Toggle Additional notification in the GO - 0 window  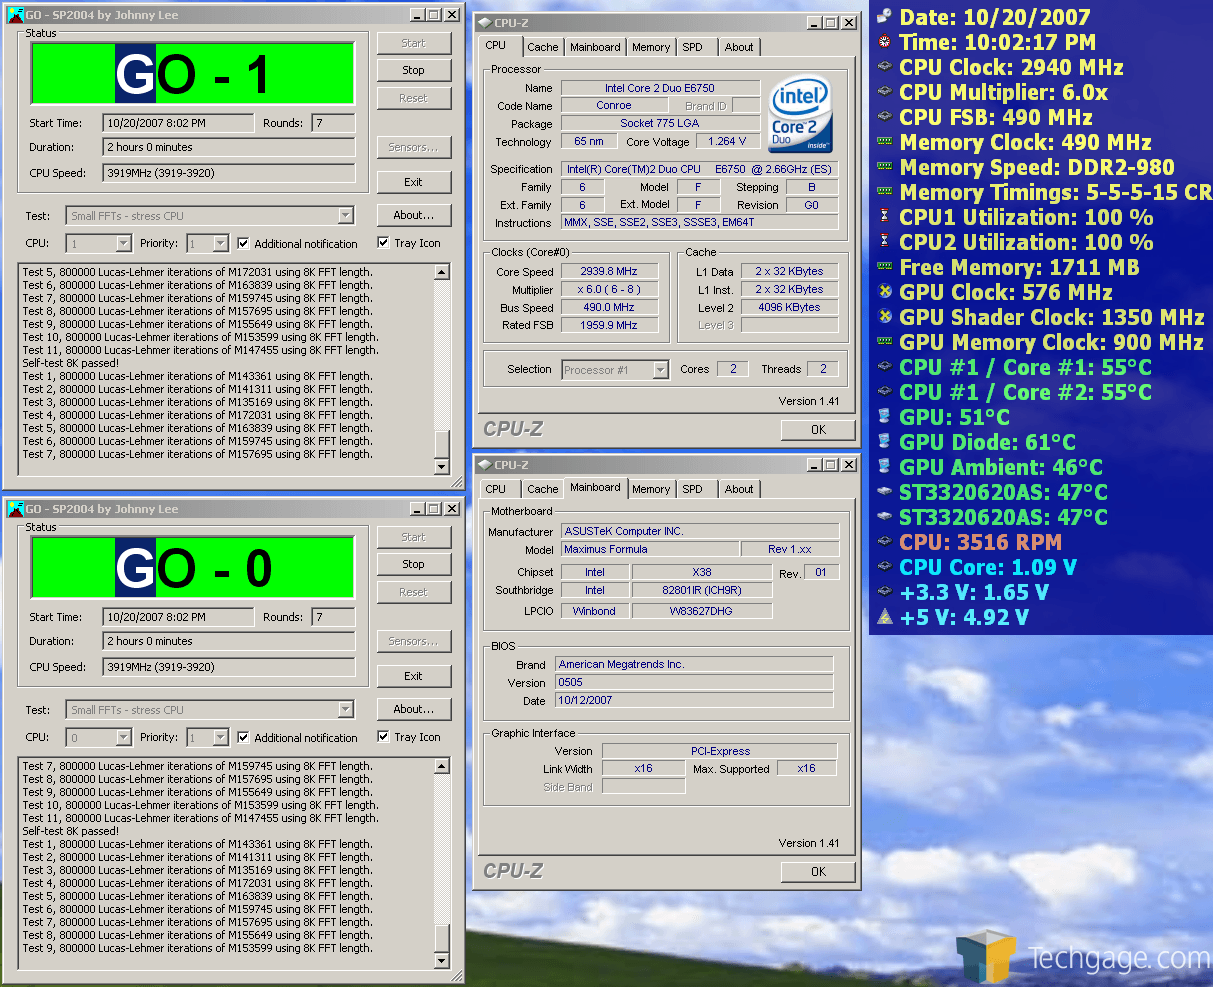(243, 737)
